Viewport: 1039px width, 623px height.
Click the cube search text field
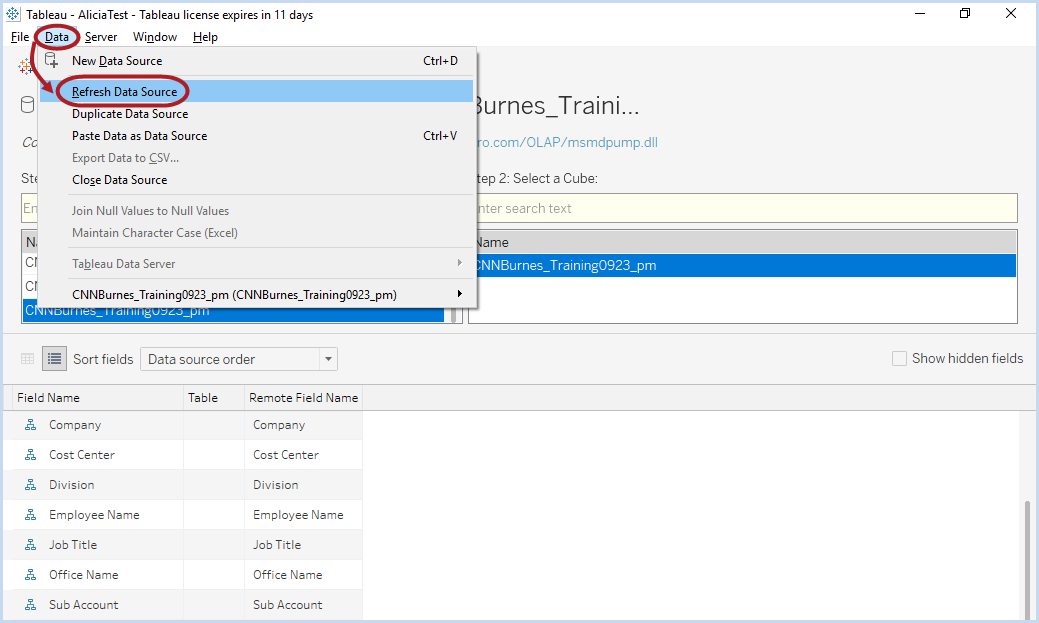745,208
